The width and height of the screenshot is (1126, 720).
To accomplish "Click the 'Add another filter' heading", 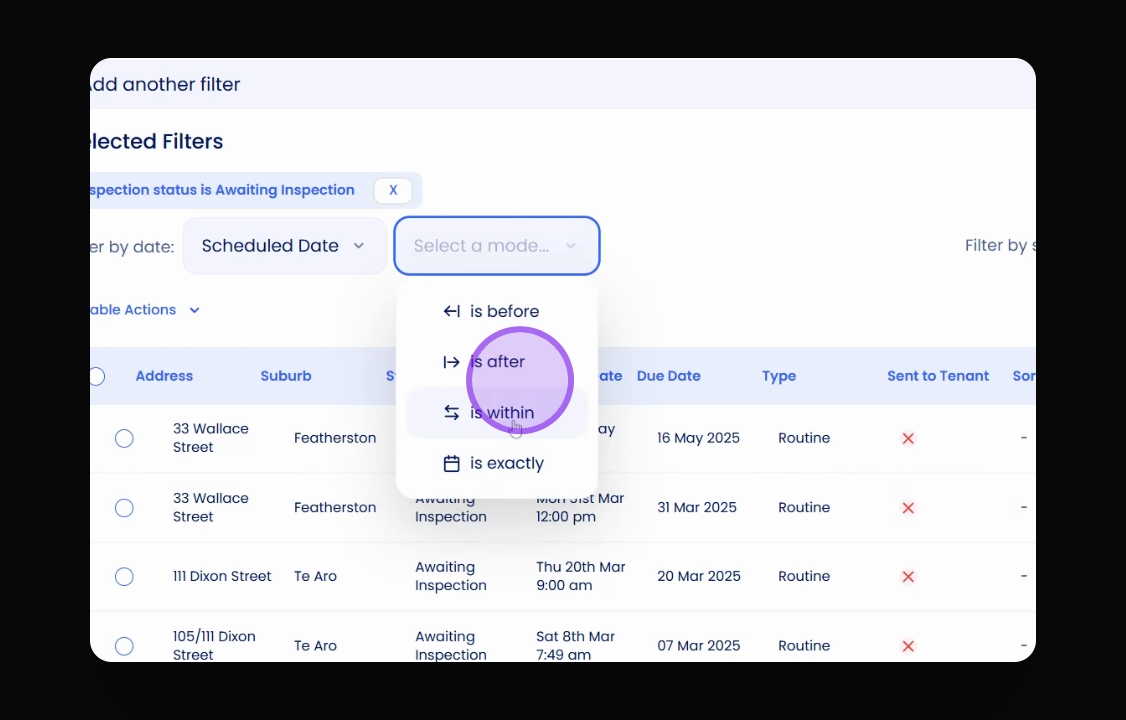I will coord(166,84).
